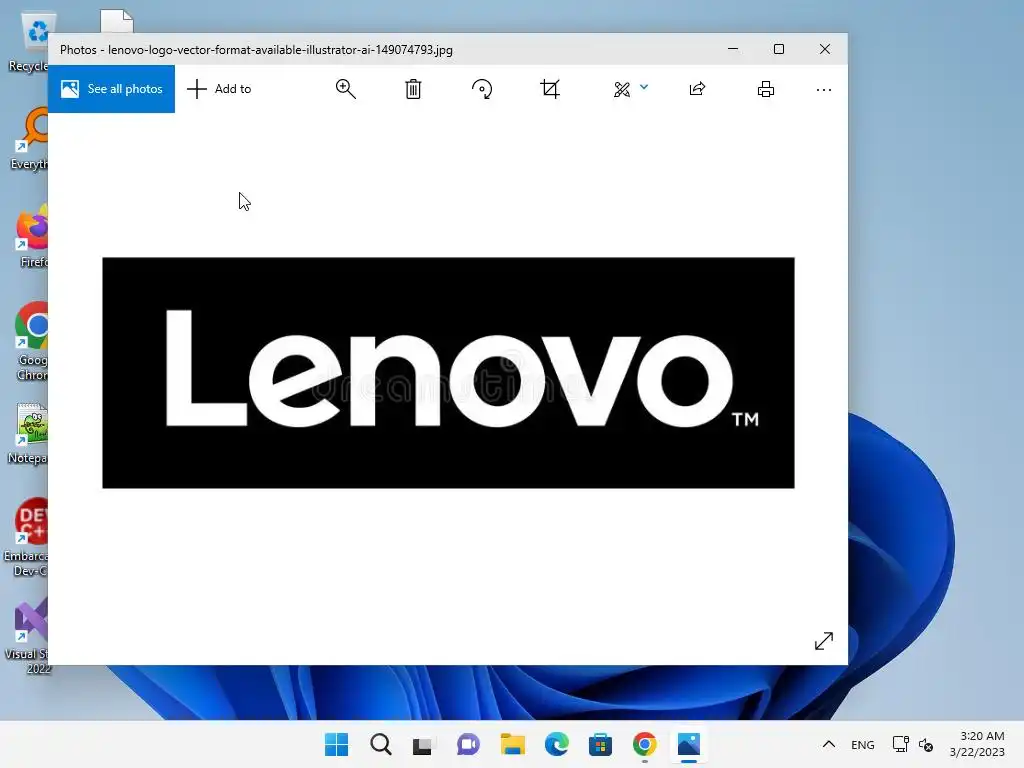Close the Photos window
The height and width of the screenshot is (768, 1024).
pos(825,49)
